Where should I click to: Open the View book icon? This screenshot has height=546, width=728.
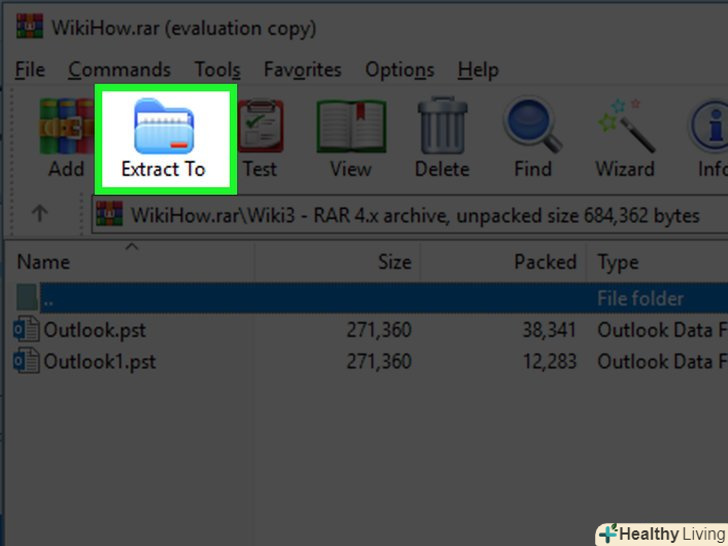coord(351,126)
